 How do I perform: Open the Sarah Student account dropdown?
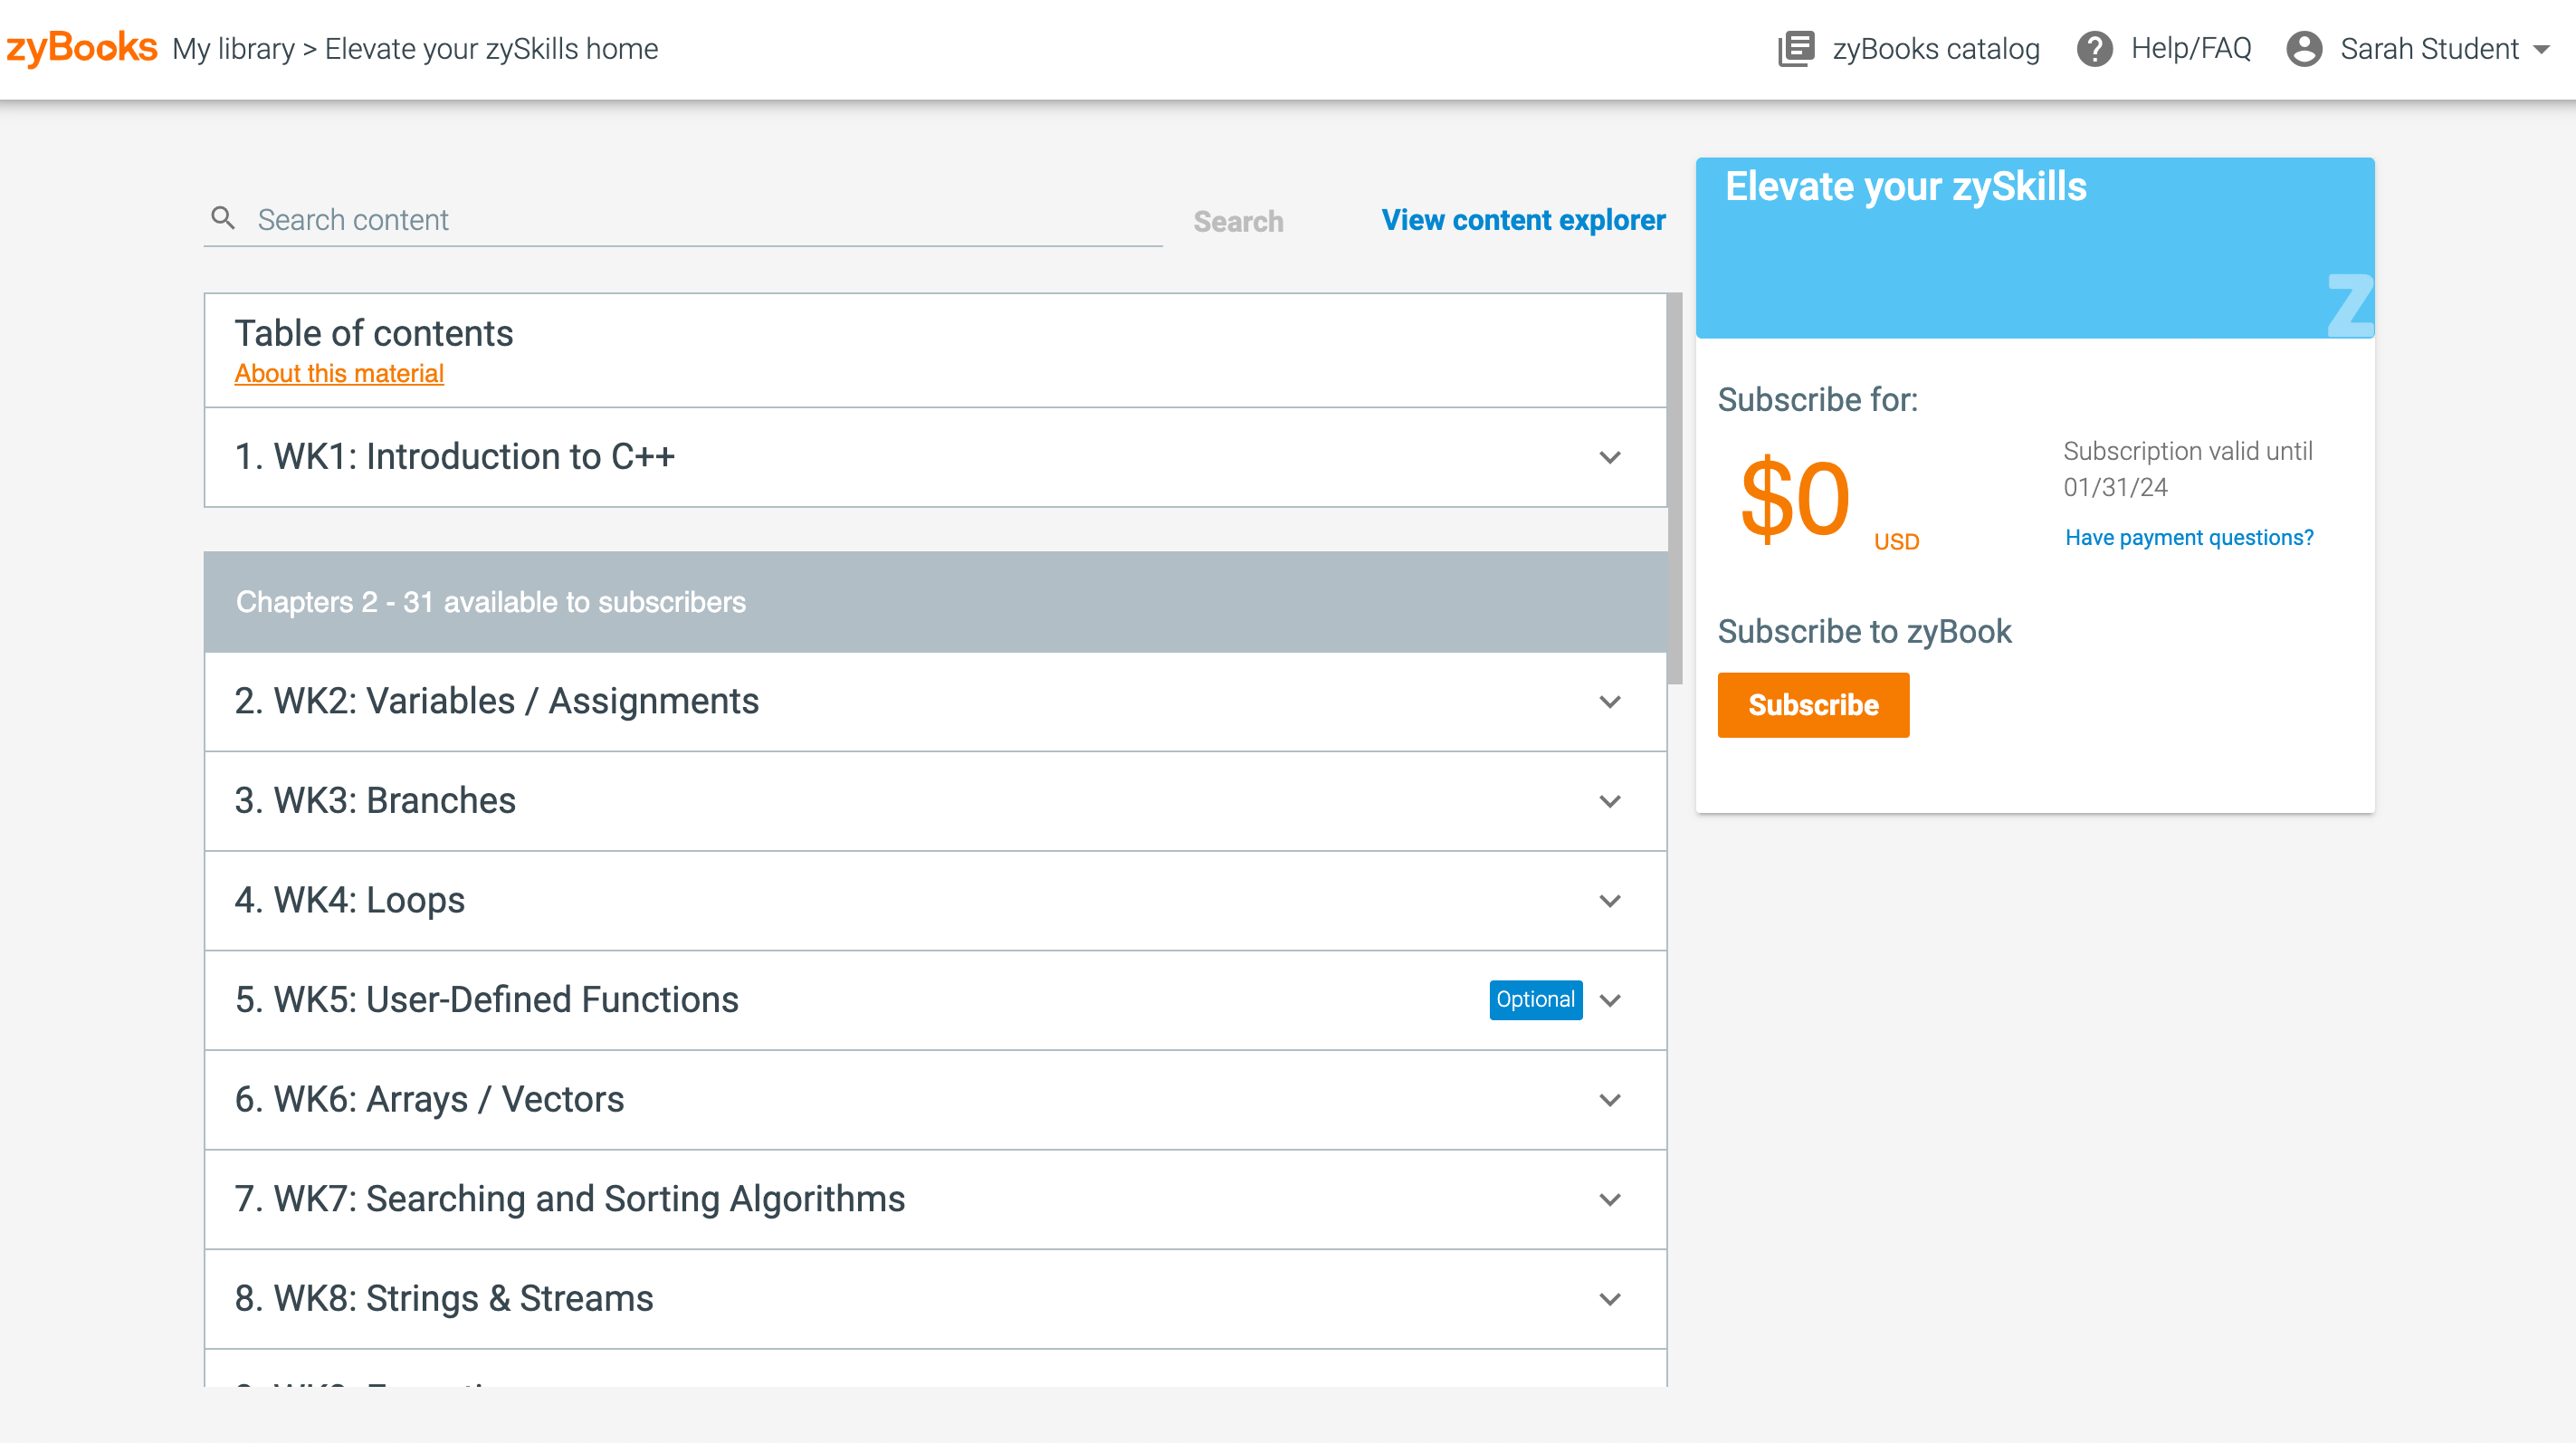[x=2543, y=48]
